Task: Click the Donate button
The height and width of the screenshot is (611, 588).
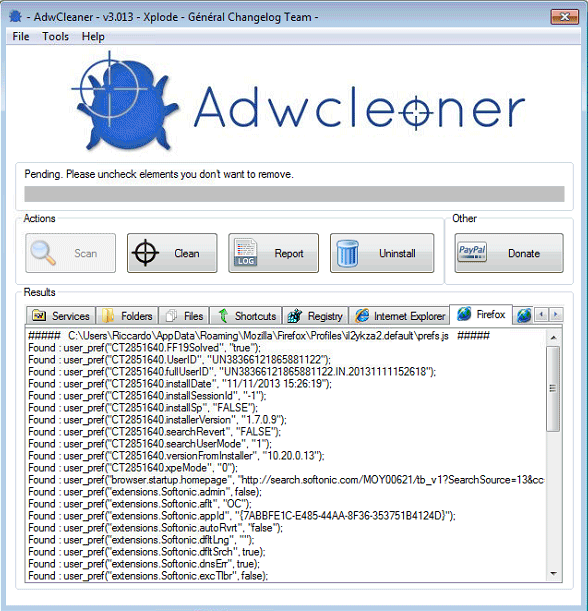Action: pos(509,253)
